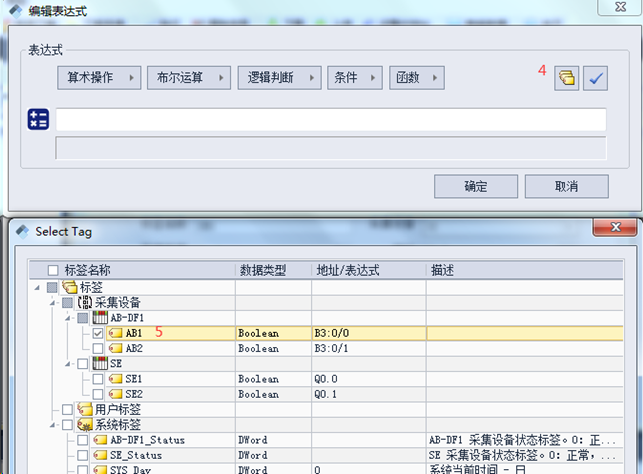The height and width of the screenshot is (474, 643).
Task: Collapse the 系统标签 tree node
Action: 52,425
